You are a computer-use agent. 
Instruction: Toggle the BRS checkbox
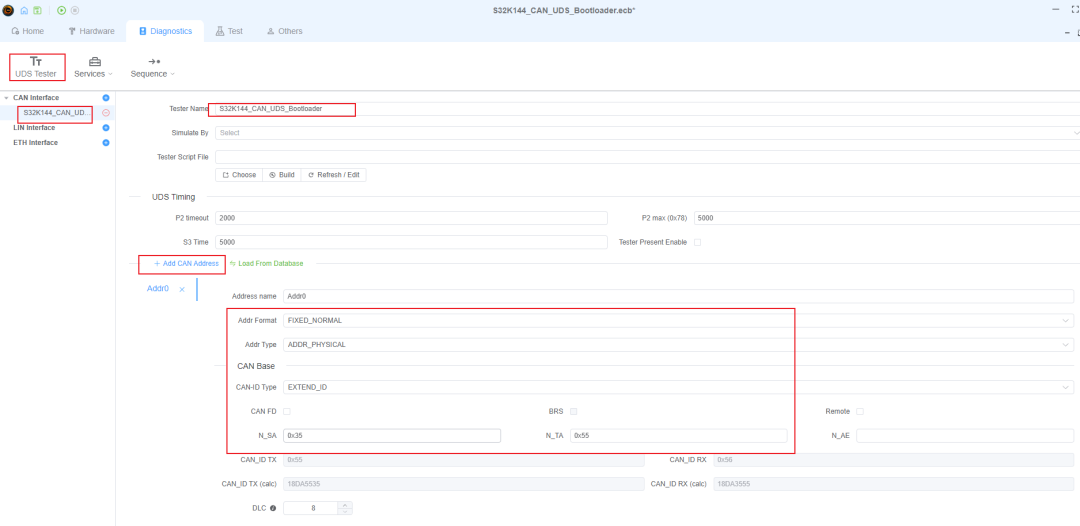coord(574,411)
